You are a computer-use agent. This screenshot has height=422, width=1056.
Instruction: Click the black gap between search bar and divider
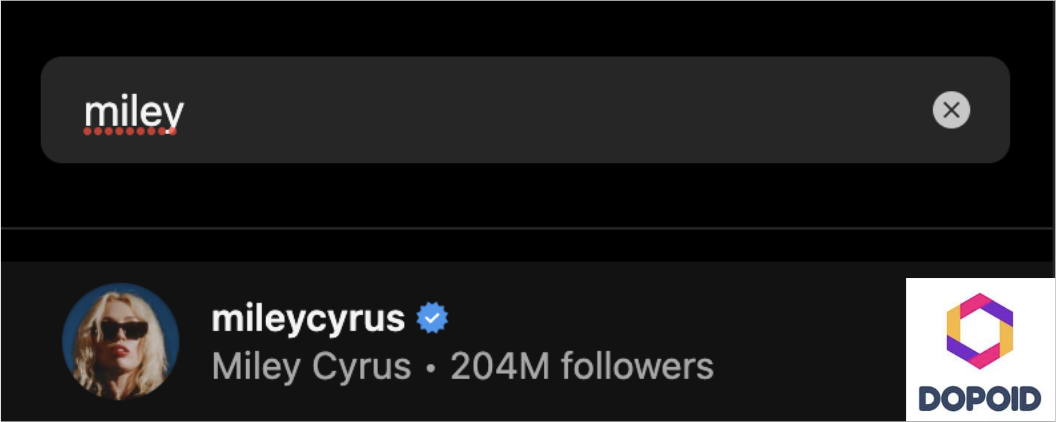coord(528,196)
